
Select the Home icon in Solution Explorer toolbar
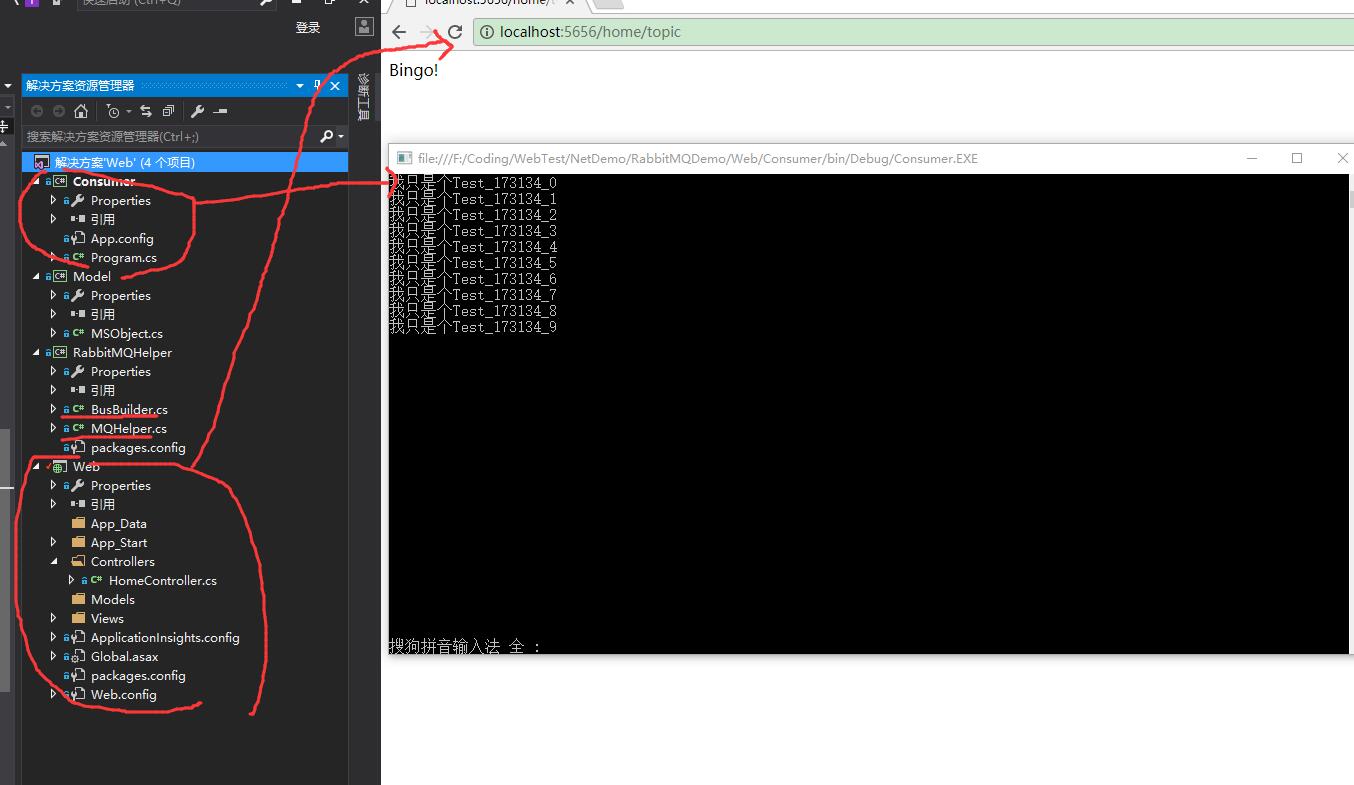(81, 111)
